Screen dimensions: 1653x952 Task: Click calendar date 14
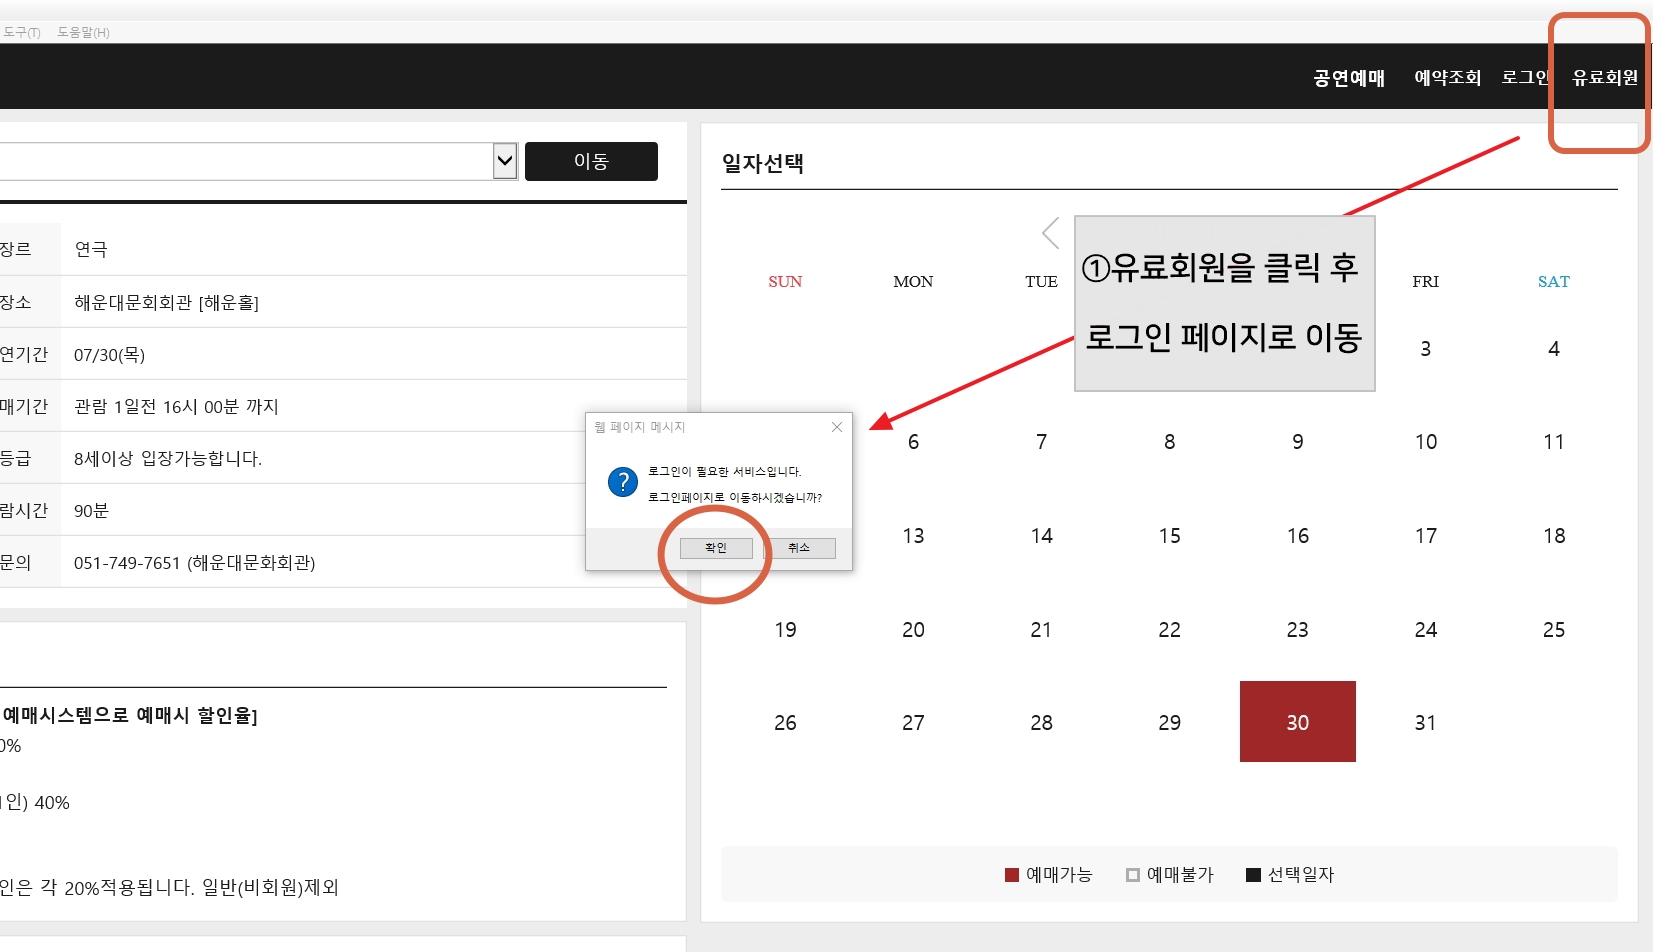(x=1041, y=536)
